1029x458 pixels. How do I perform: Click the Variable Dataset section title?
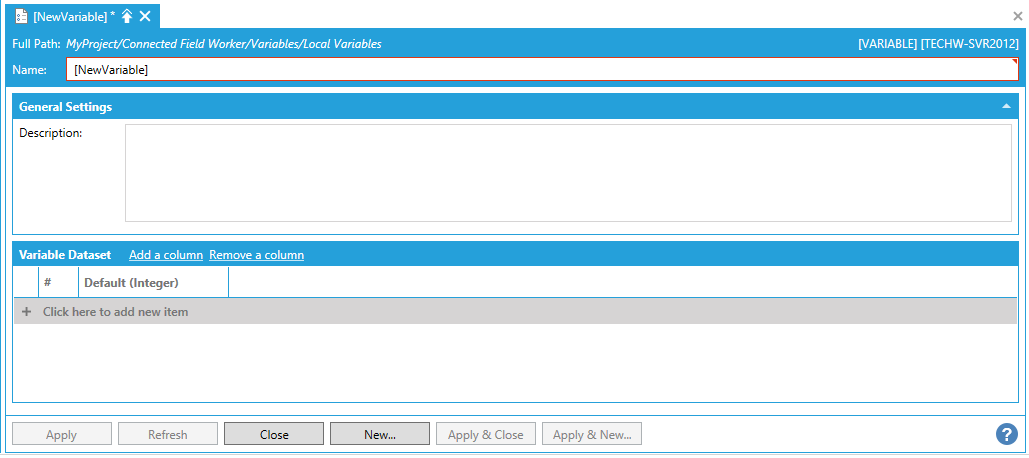point(65,255)
